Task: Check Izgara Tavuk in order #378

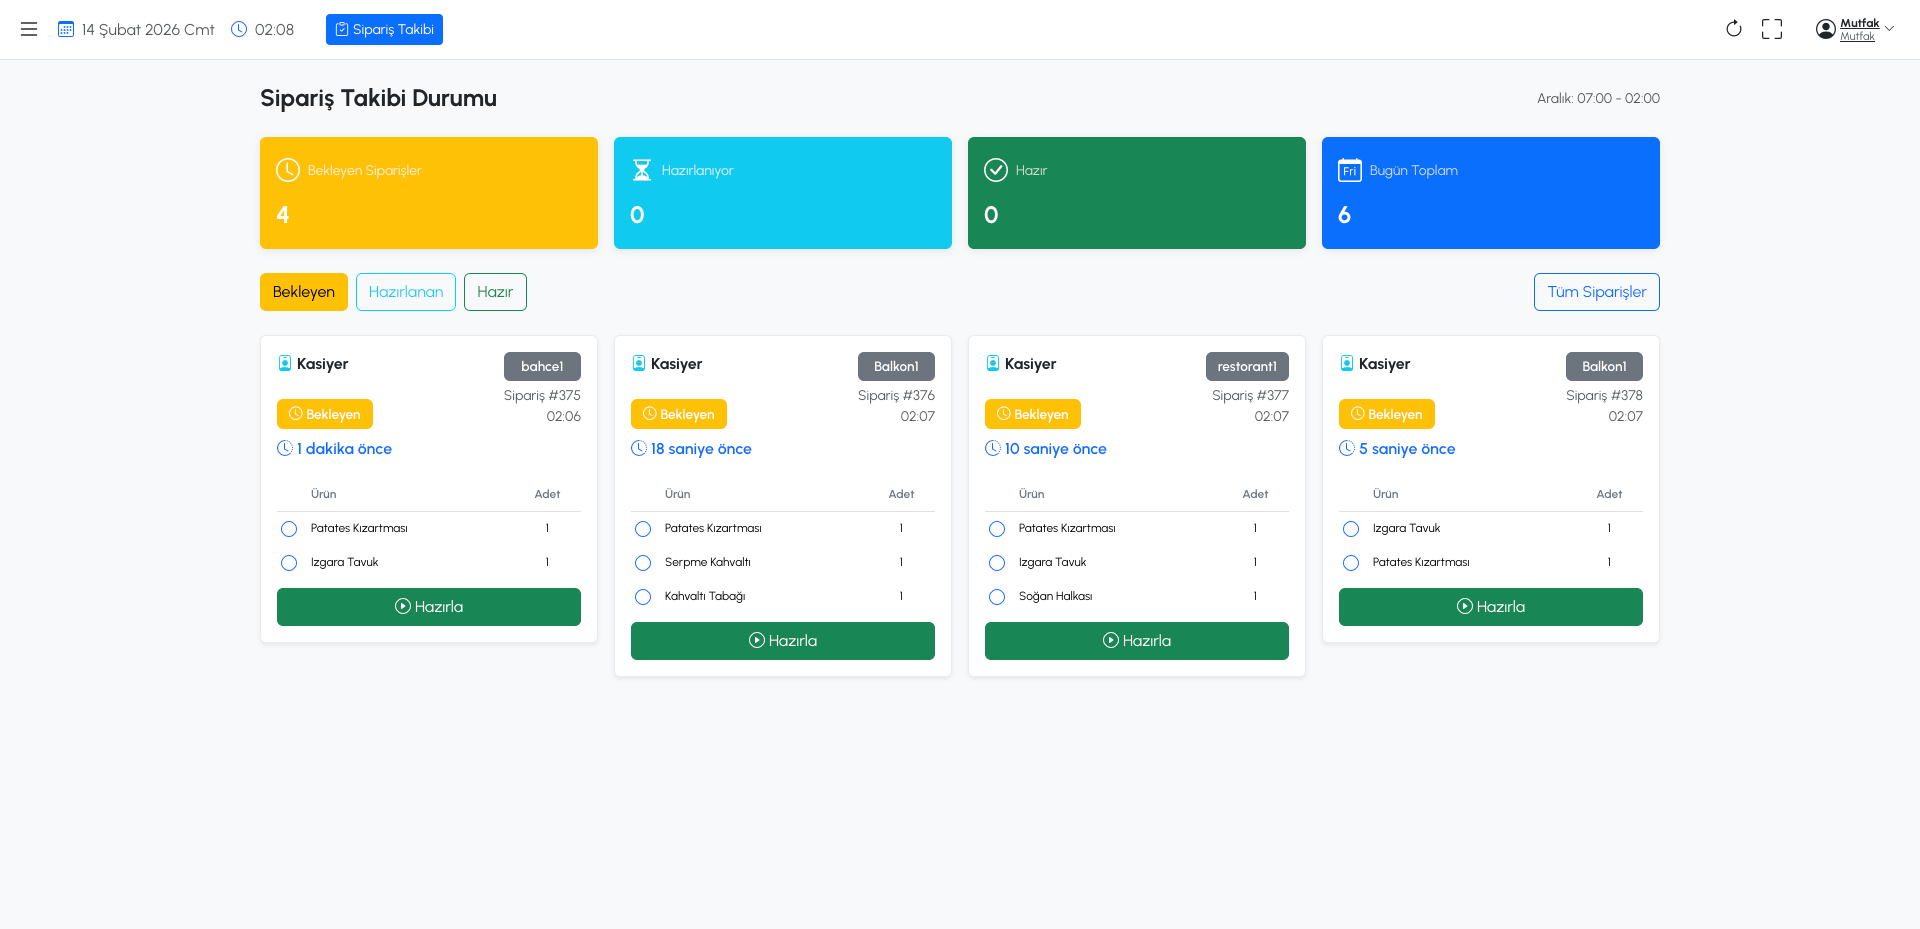Action: click(1351, 529)
